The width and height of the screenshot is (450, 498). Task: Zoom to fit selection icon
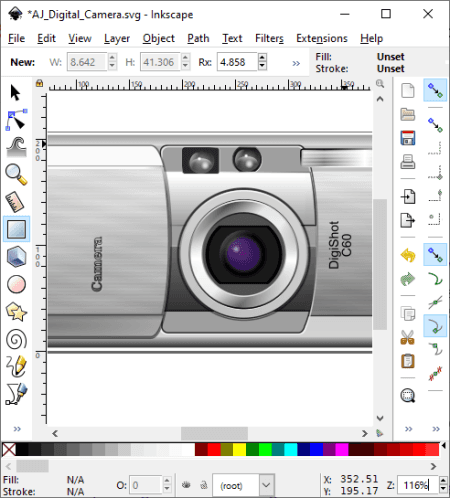coord(408,396)
